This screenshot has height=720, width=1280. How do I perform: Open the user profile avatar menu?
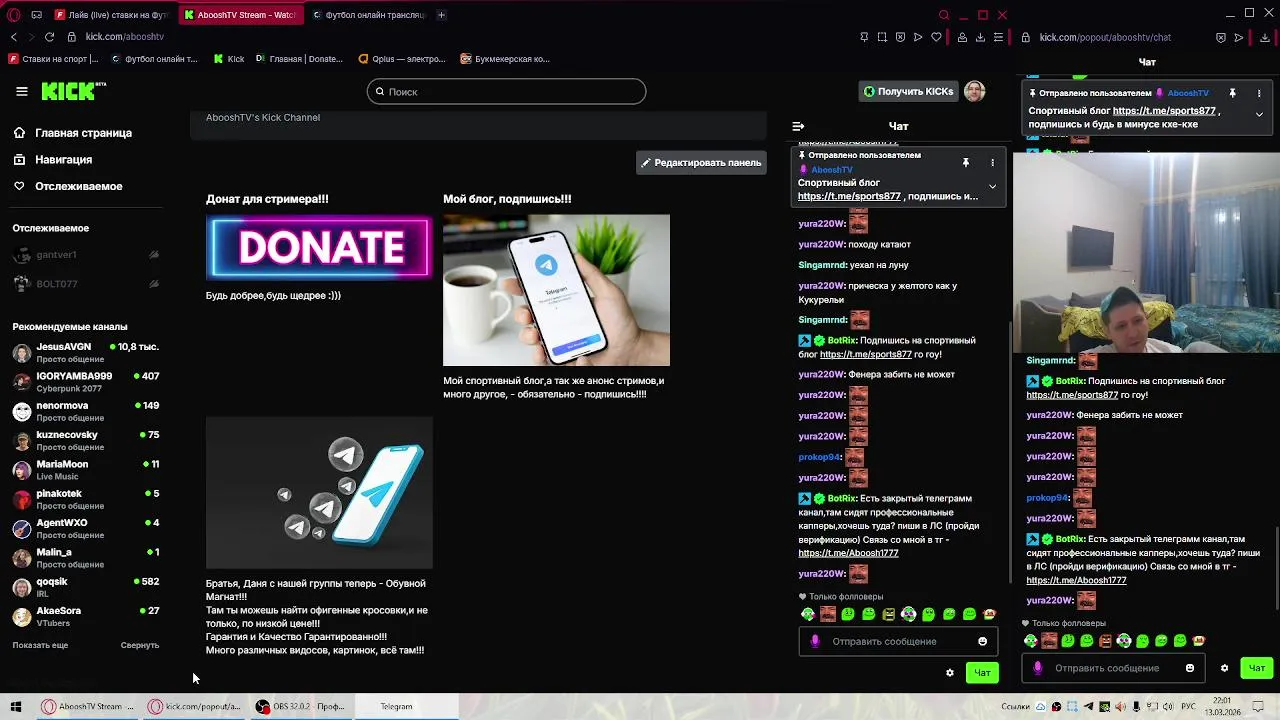[975, 91]
